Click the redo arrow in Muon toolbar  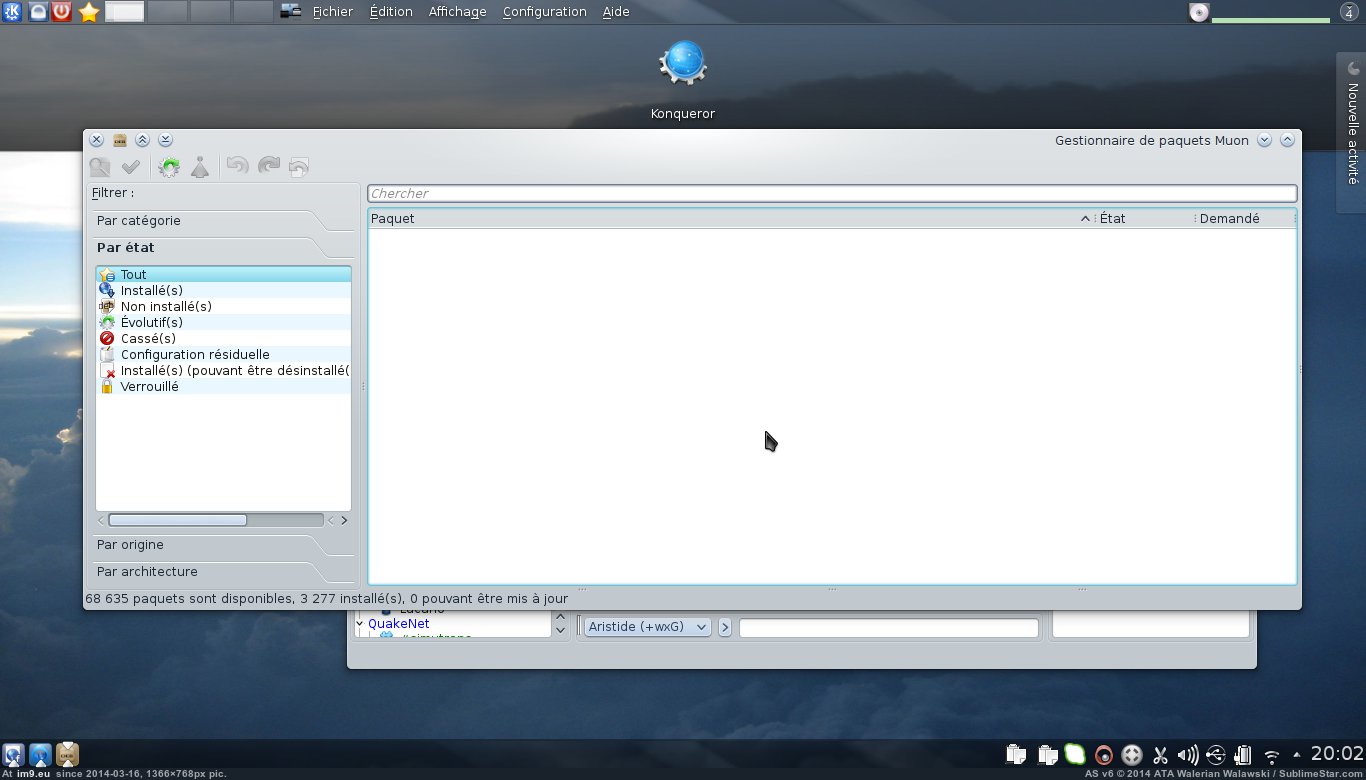tap(268, 167)
